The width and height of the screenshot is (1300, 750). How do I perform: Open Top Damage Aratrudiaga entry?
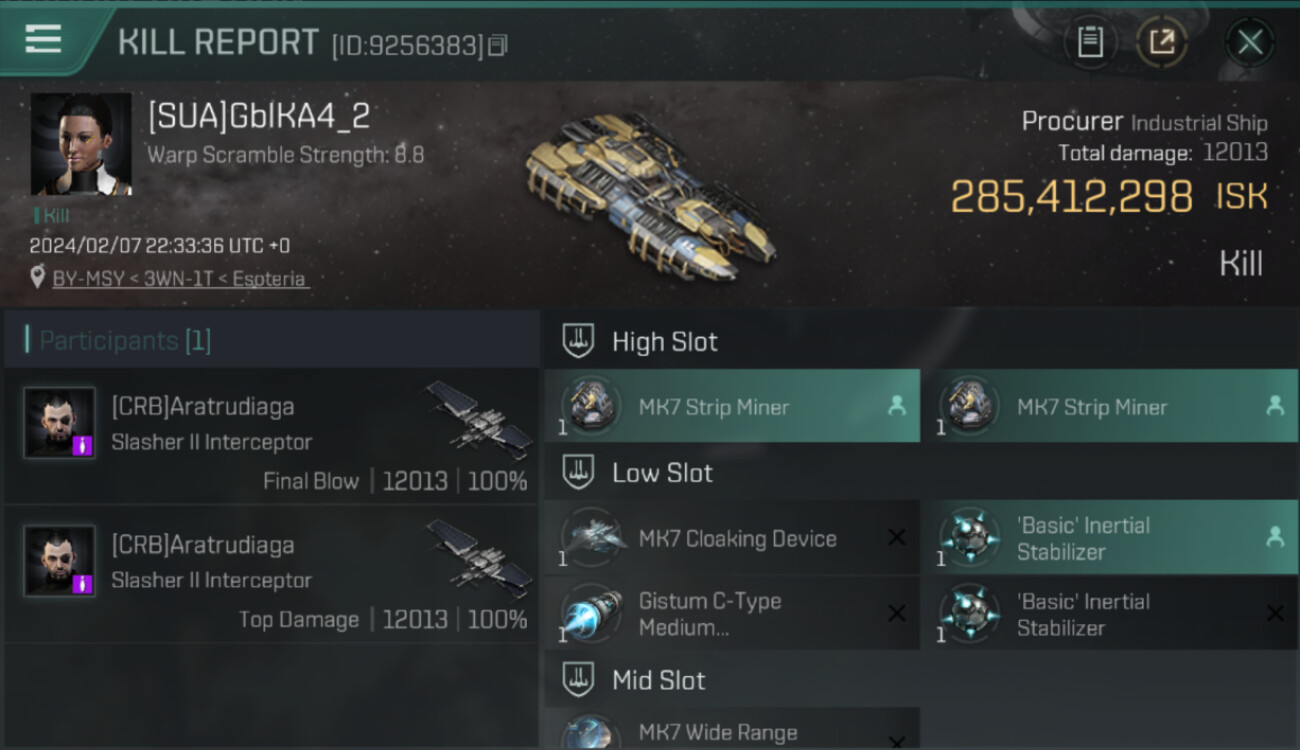[271, 574]
